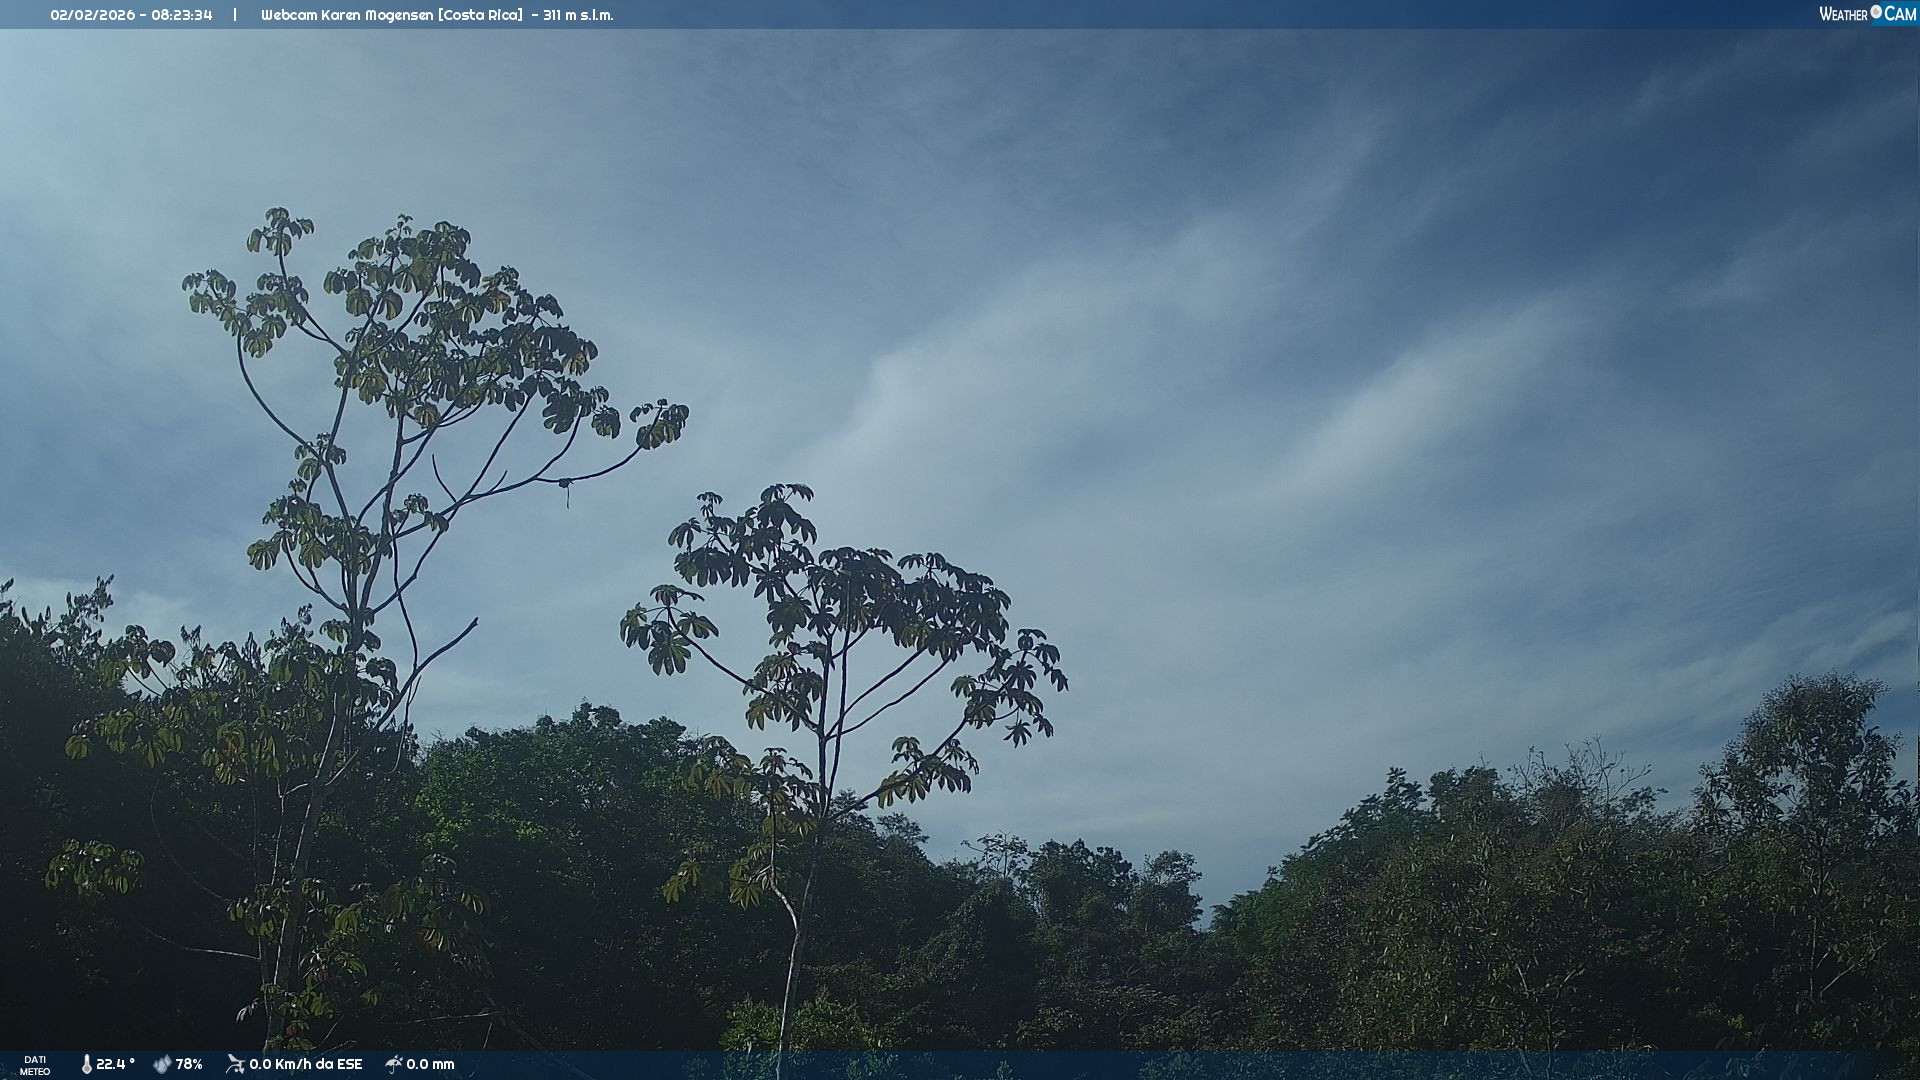Image resolution: width=1920 pixels, height=1080 pixels.
Task: Click the WeatherCam logo
Action: [x=1866, y=14]
